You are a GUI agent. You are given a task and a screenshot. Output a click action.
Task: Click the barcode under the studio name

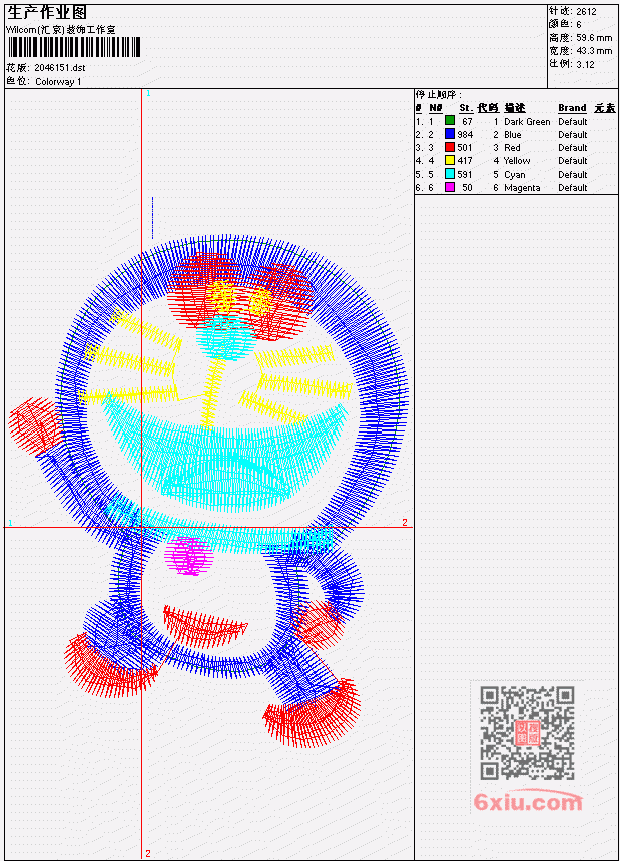click(x=74, y=47)
